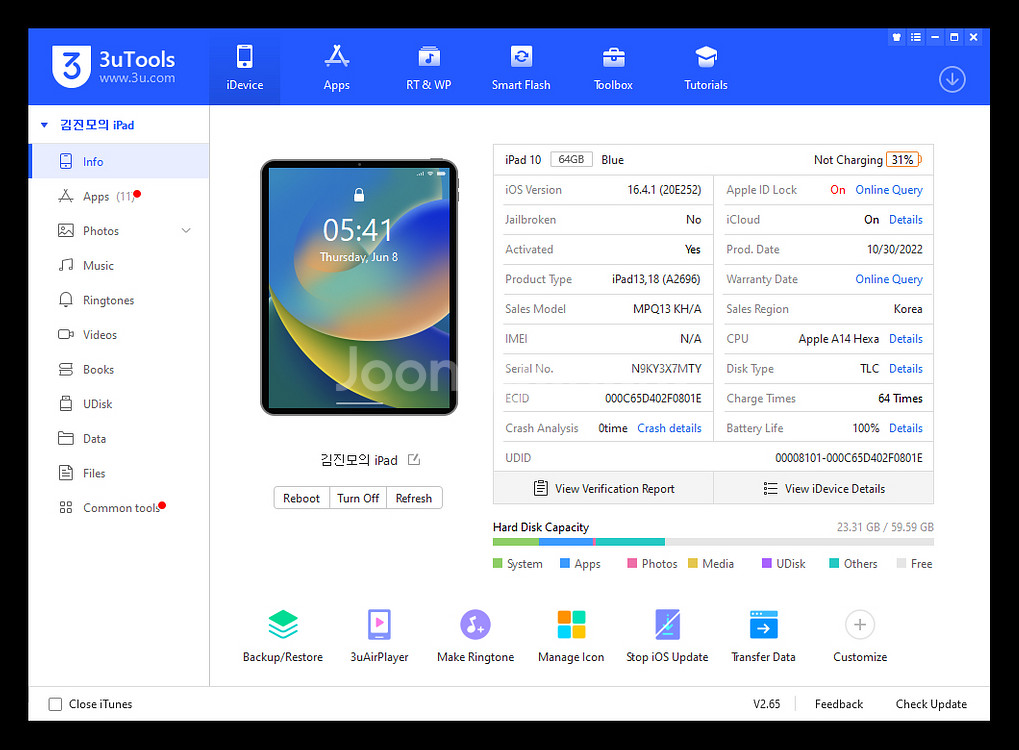The width and height of the screenshot is (1019, 750).
Task: Click the Customize plus icon
Action: [x=860, y=625]
